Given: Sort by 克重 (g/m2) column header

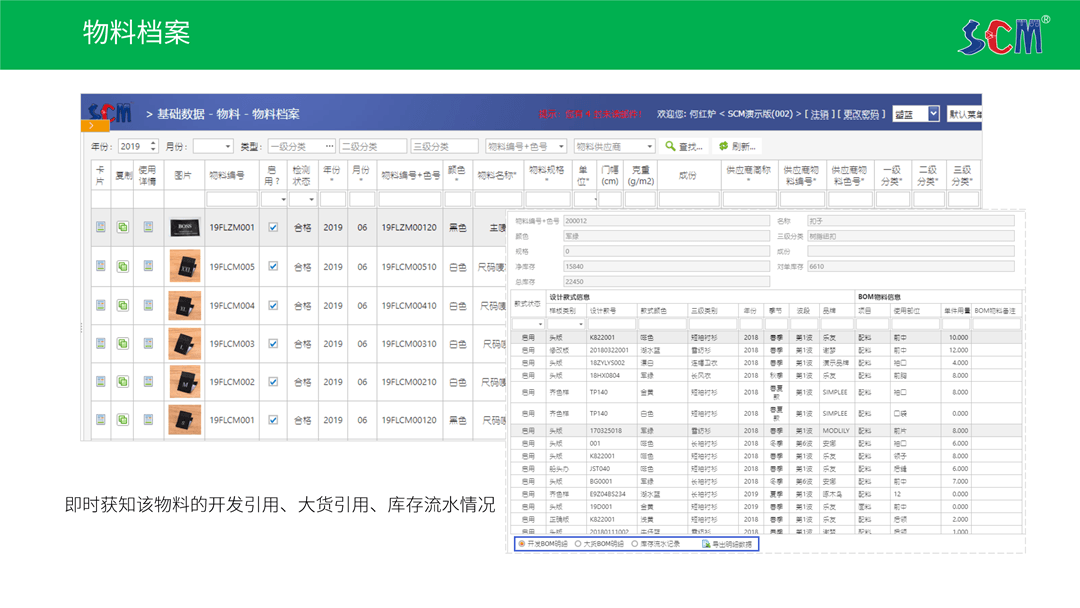Looking at the screenshot, I should click(641, 175).
